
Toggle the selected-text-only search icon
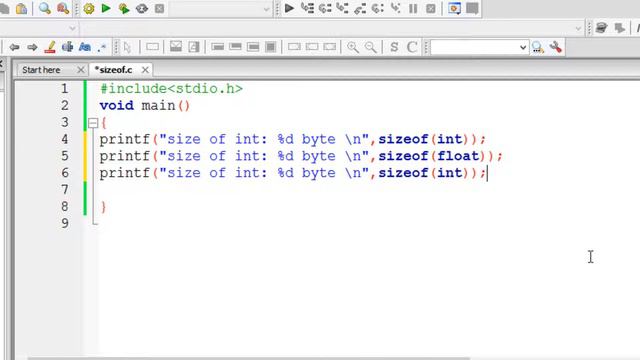pos(67,47)
